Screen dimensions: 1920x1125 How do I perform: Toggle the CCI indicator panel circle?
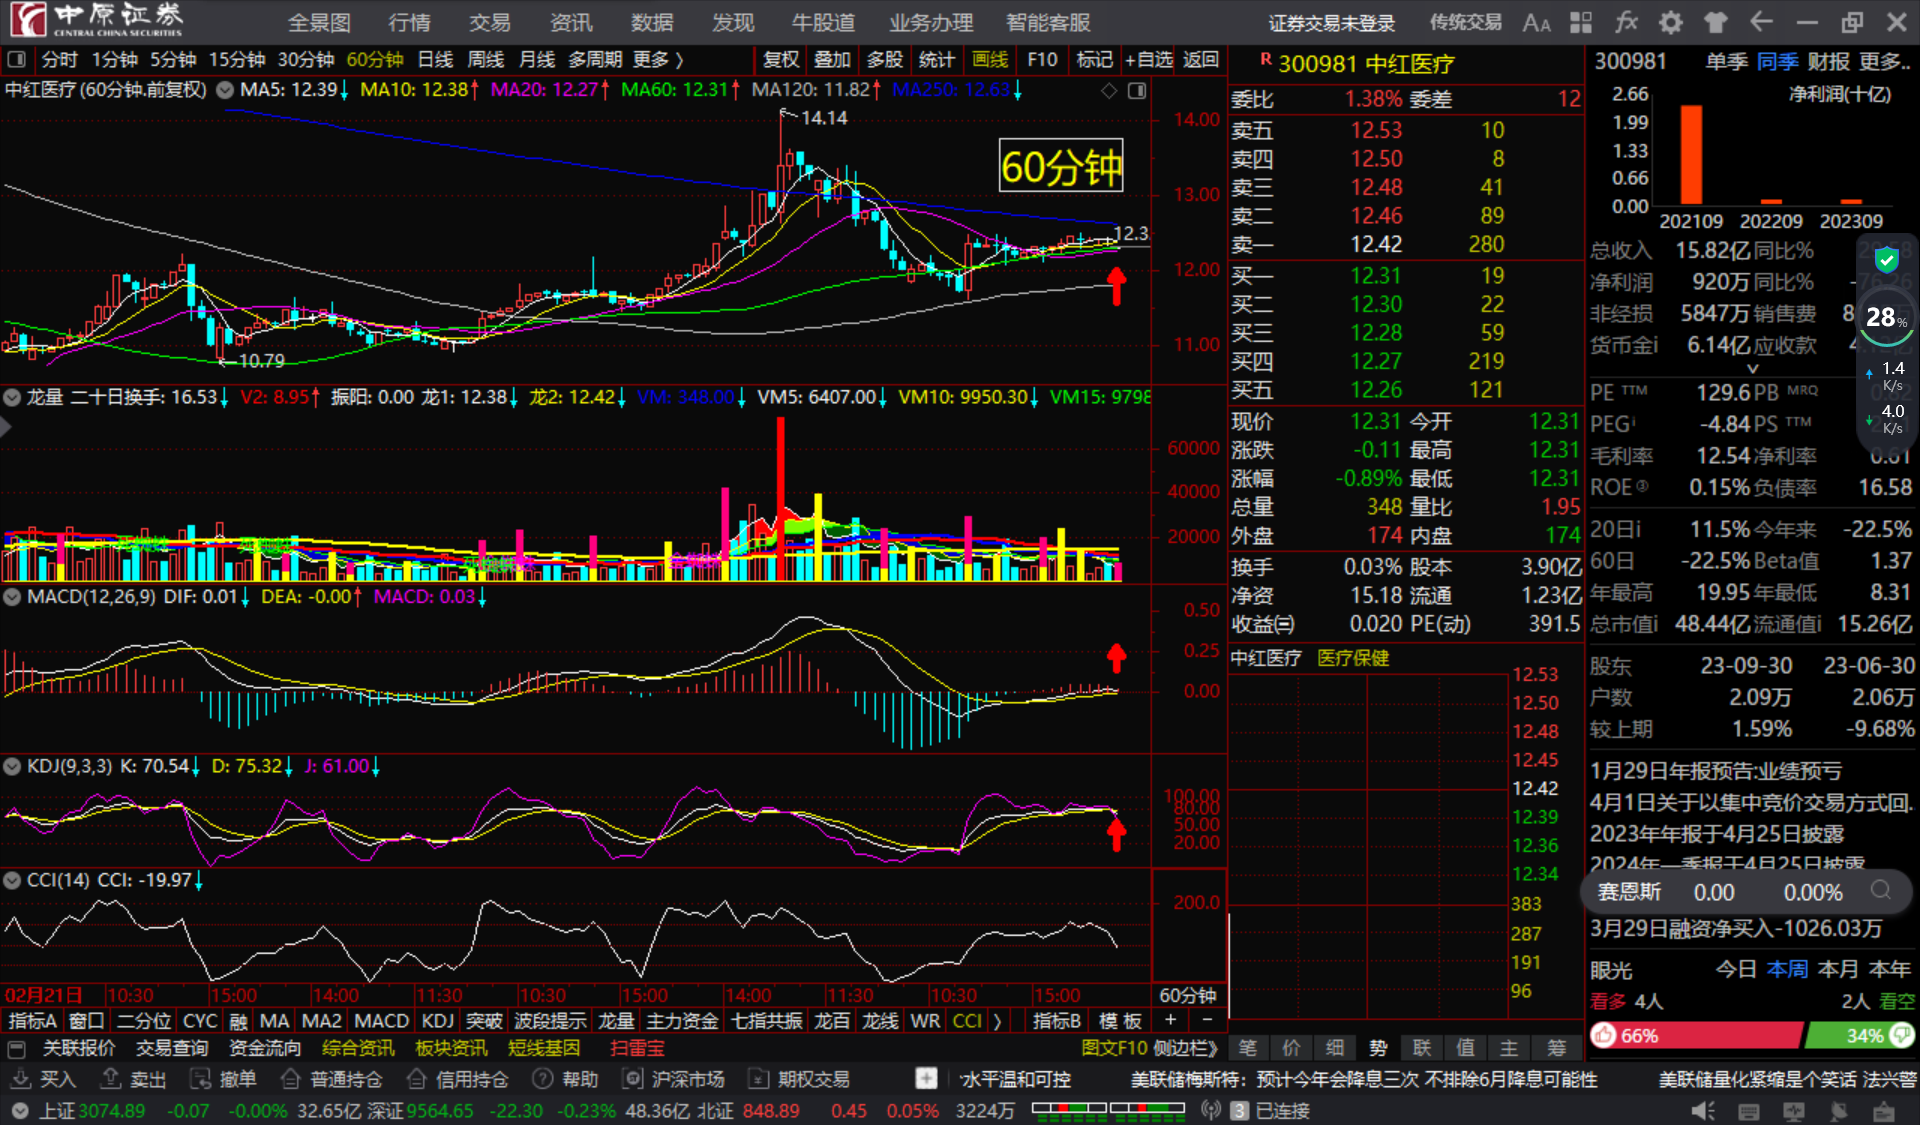13,880
